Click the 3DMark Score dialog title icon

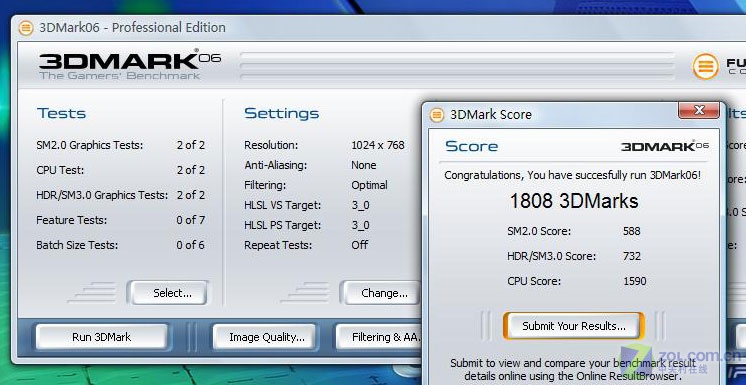[x=437, y=115]
